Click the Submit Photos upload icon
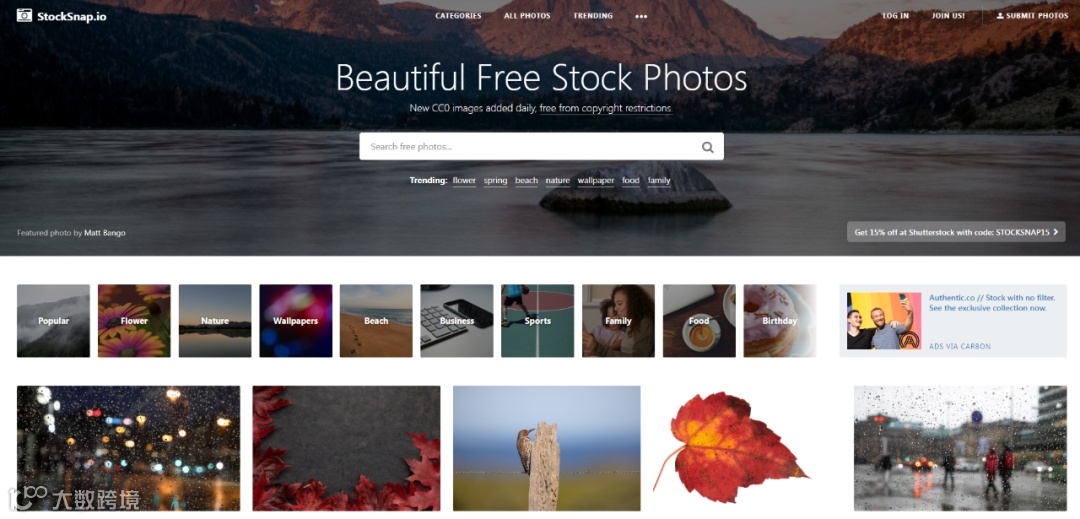Image resolution: width=1080 pixels, height=519 pixels. pos(1000,16)
